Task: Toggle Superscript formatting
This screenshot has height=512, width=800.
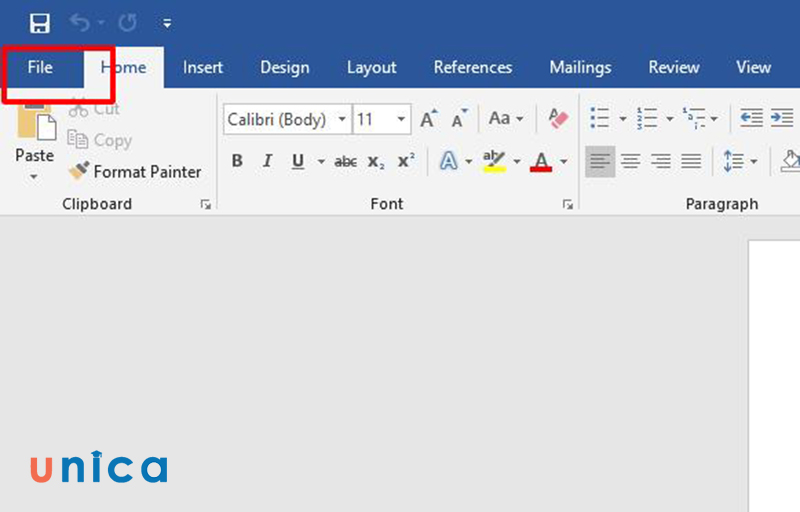Action: 406,161
